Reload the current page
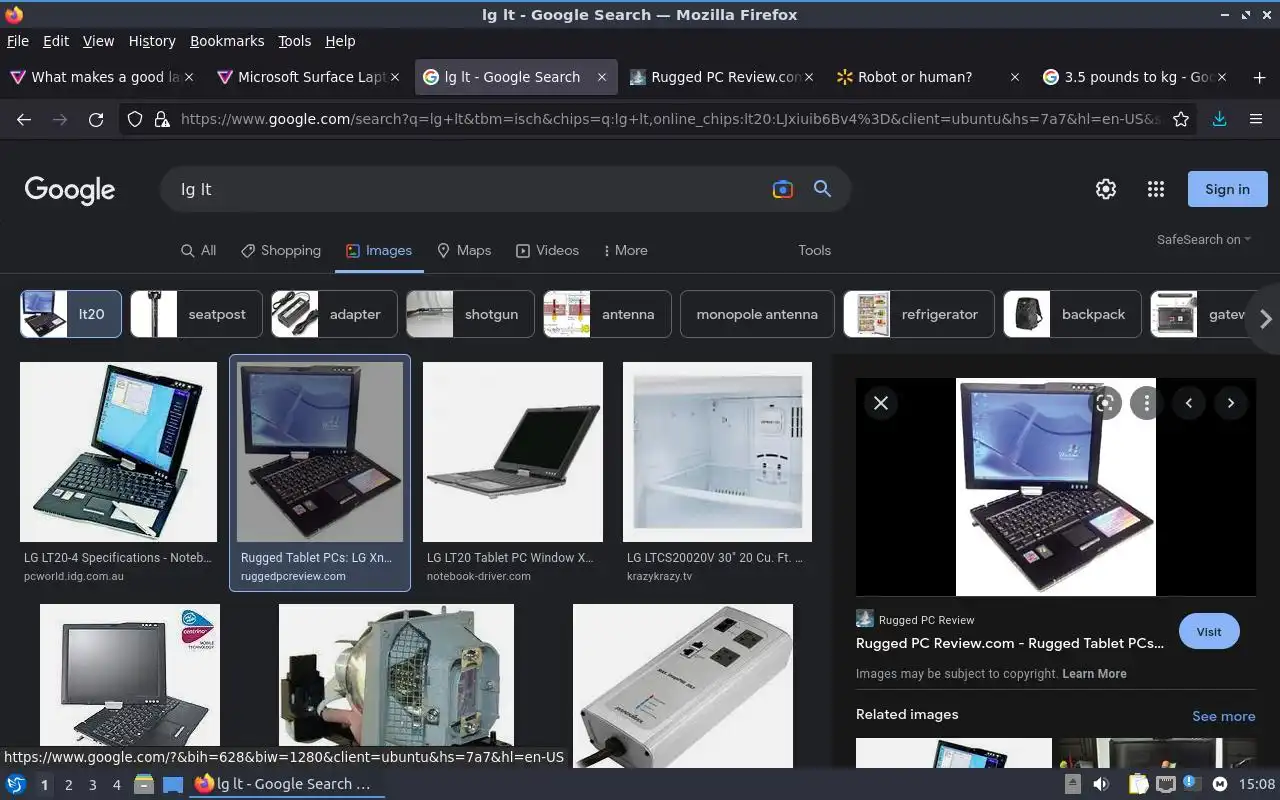This screenshot has width=1280, height=800. (x=96, y=119)
